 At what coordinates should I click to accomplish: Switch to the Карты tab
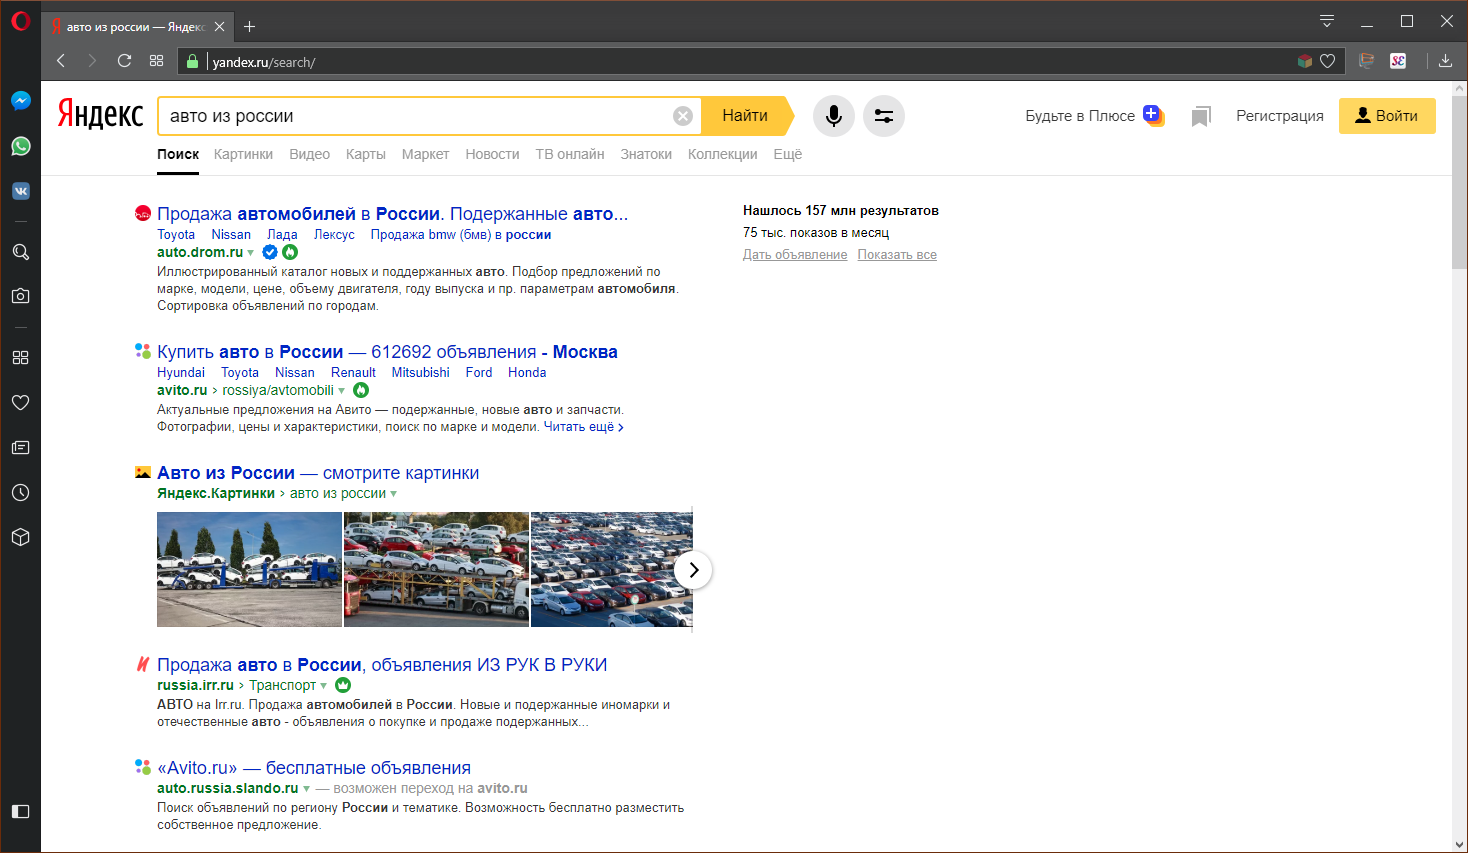click(366, 154)
